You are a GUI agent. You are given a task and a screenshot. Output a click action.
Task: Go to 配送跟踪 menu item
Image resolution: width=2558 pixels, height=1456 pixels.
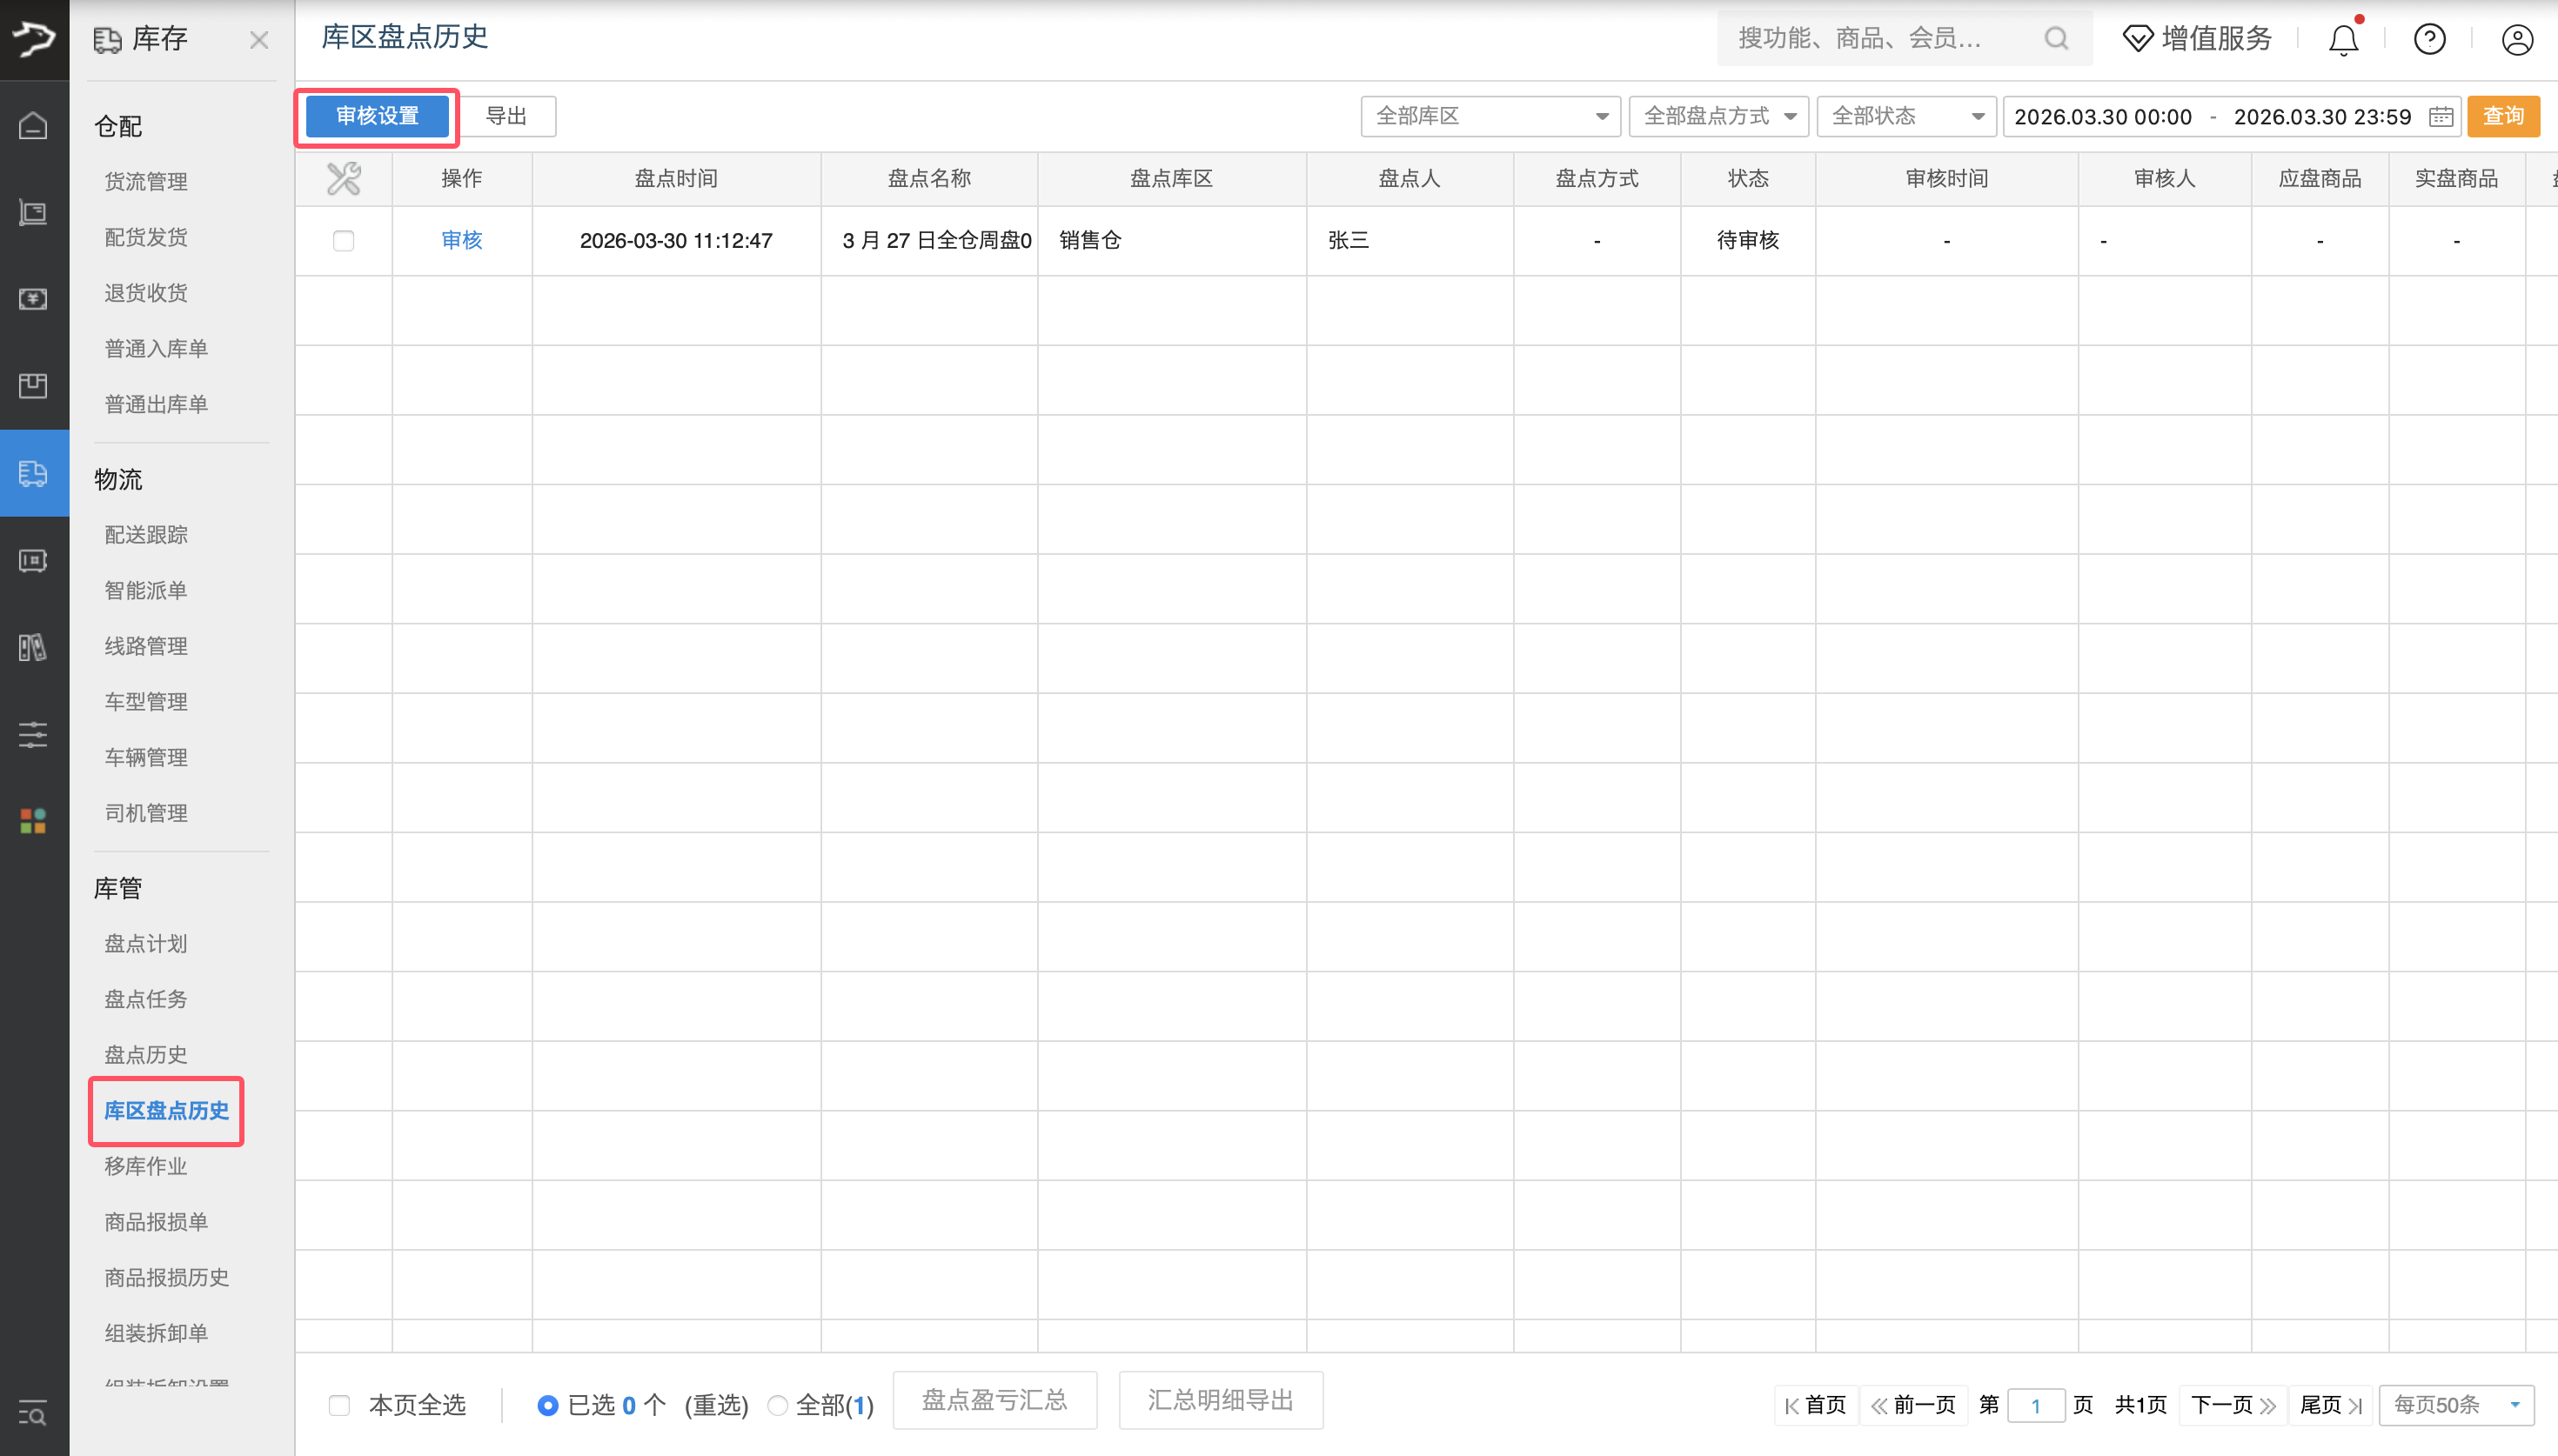146,534
